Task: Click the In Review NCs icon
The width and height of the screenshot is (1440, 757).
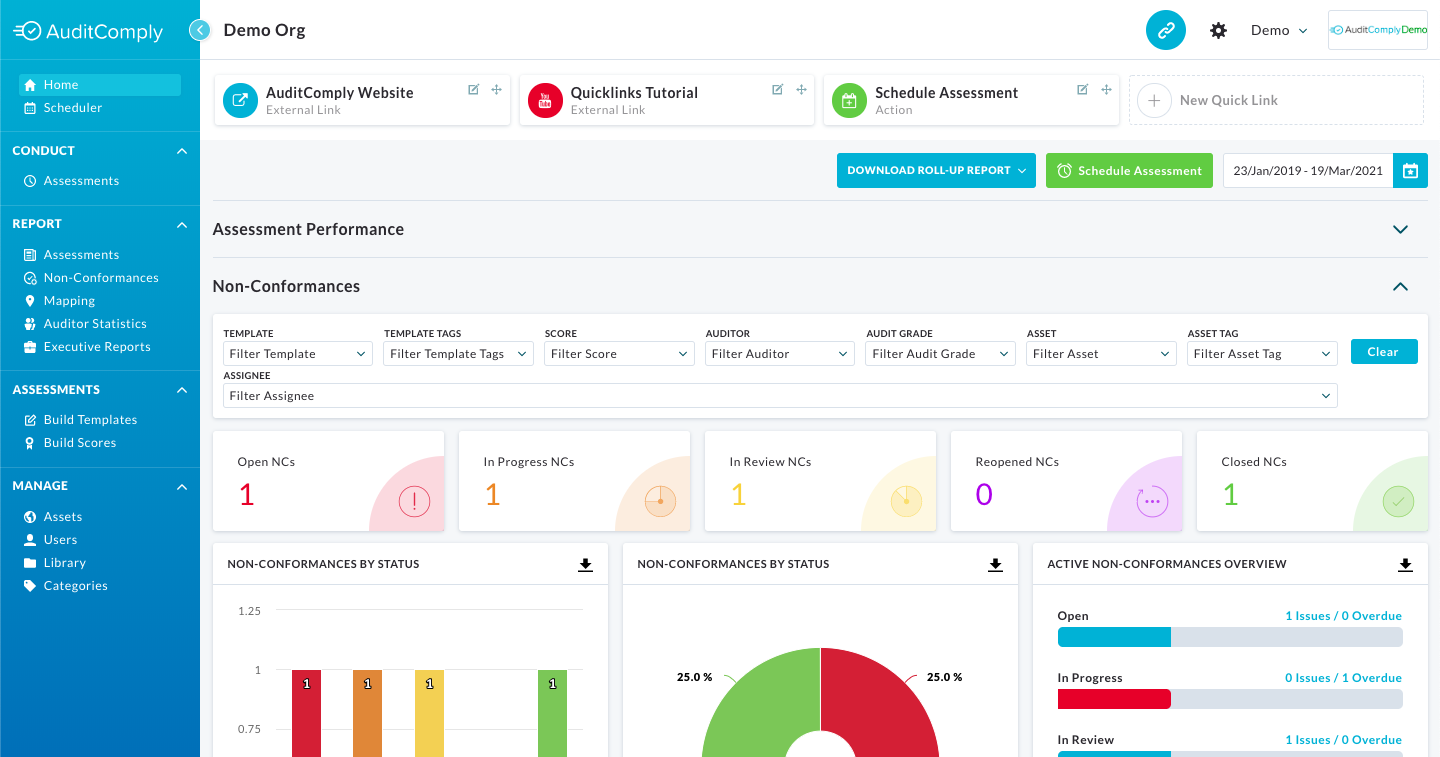Action: (x=906, y=501)
